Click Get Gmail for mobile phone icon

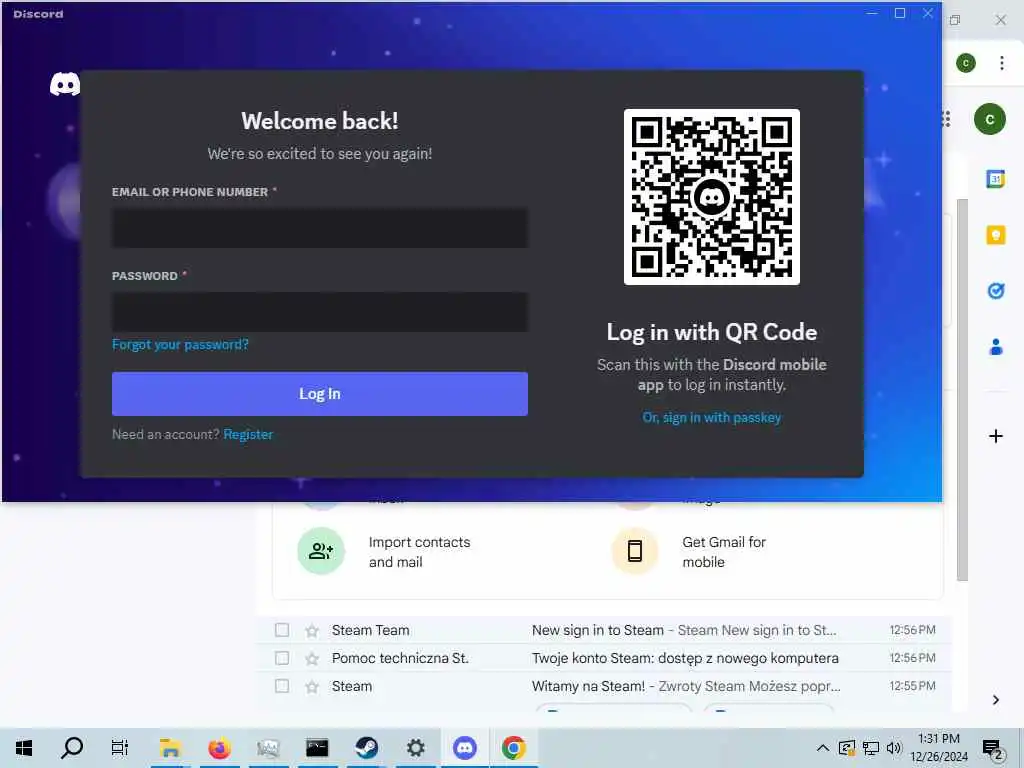[634, 551]
